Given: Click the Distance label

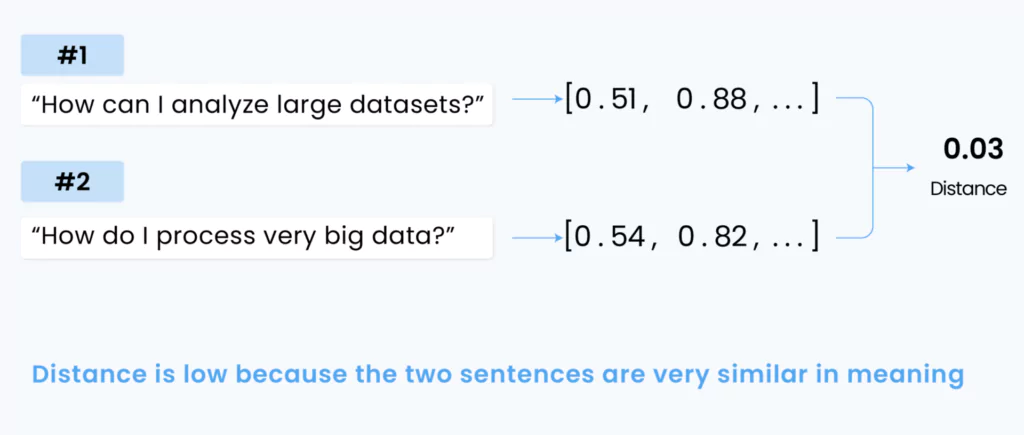Looking at the screenshot, I should click(x=968, y=189).
